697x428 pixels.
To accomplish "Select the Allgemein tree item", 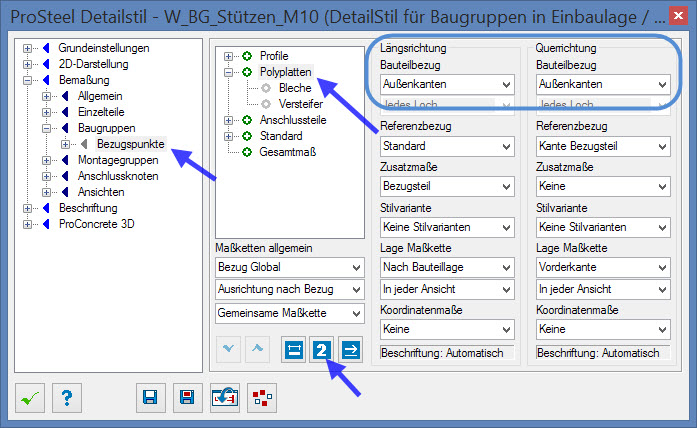I will coord(100,96).
